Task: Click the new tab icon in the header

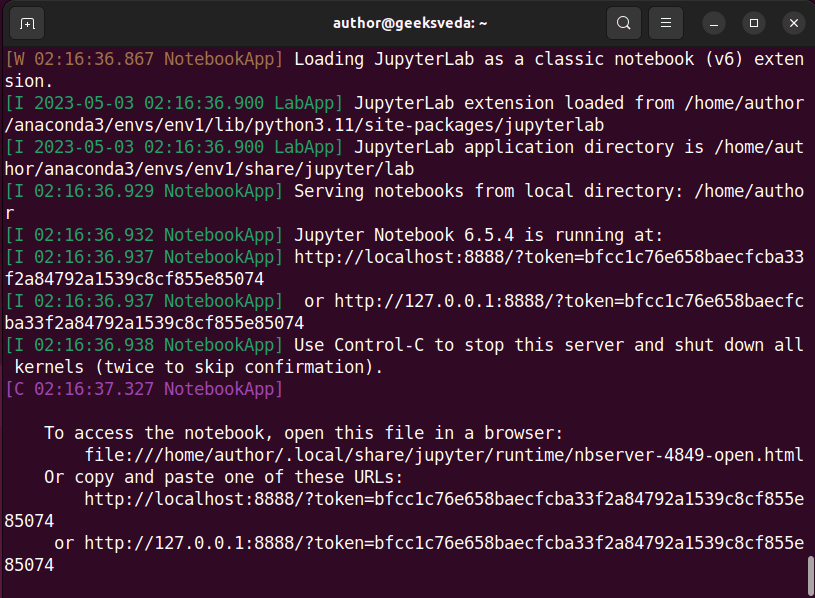Action: coord(27,22)
